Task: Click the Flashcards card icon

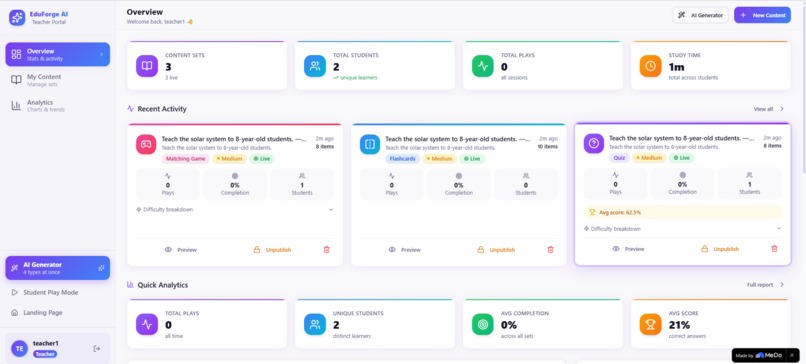Action: (x=370, y=144)
